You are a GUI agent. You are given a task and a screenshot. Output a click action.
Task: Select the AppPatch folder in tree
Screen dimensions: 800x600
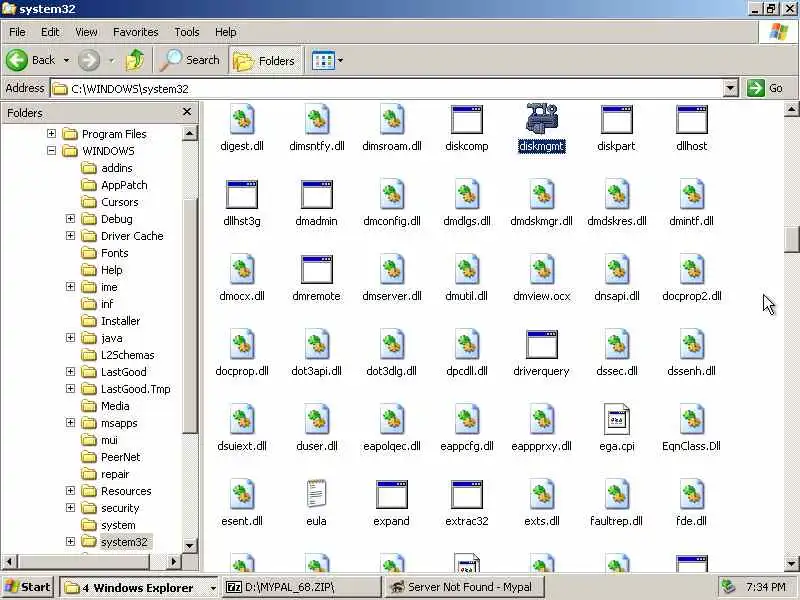(x=124, y=185)
